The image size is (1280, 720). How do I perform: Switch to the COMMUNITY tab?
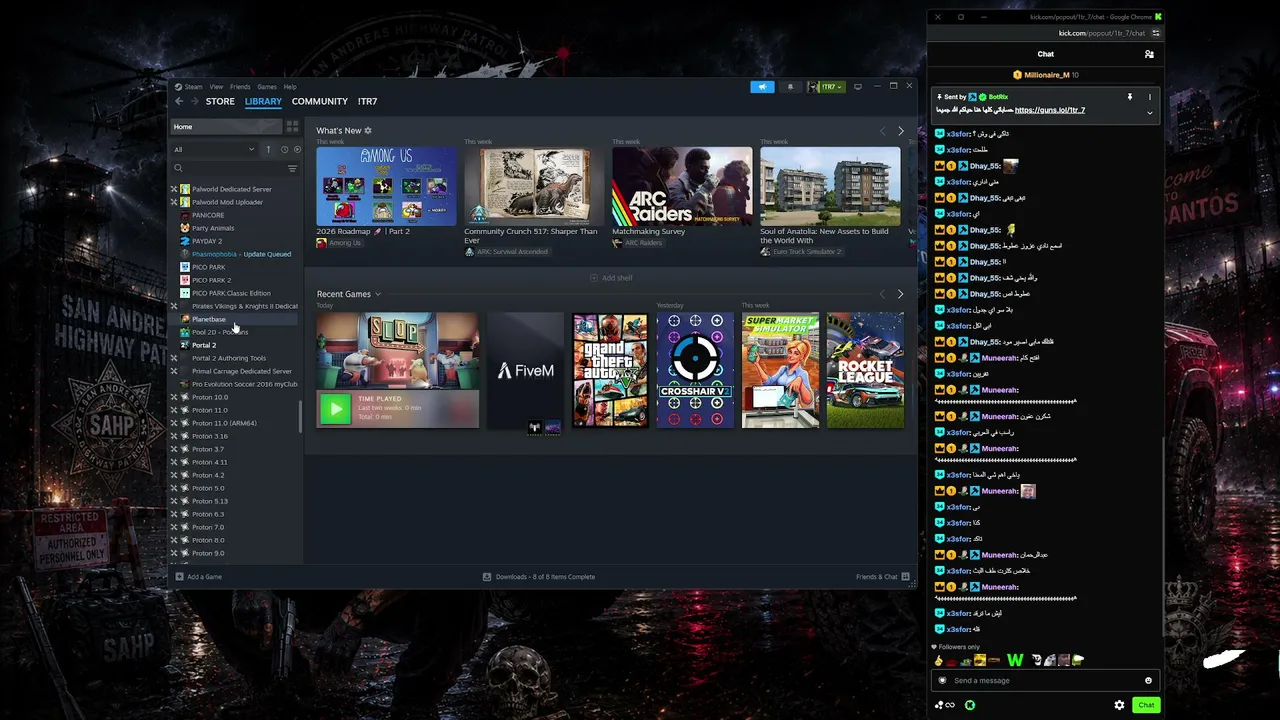pos(320,101)
